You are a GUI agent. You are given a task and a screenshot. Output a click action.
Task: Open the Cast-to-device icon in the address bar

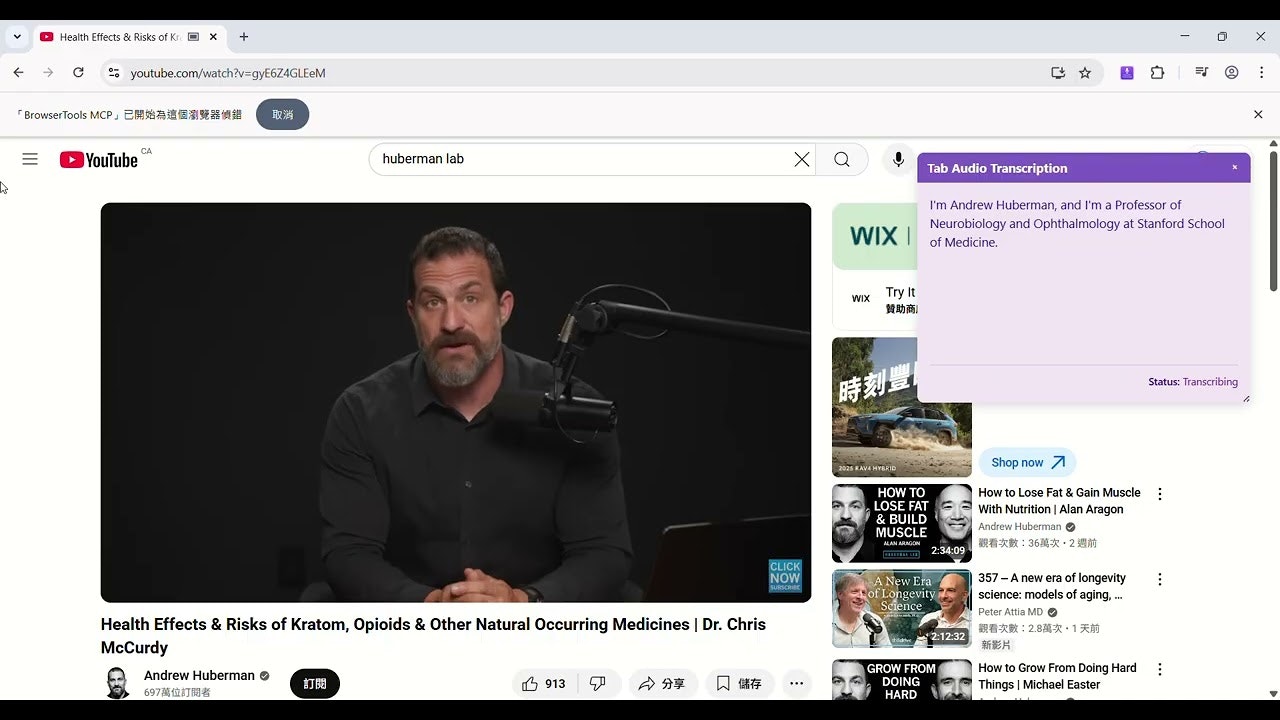pos(1057,72)
